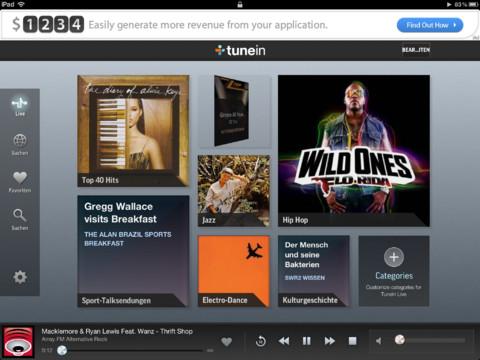
Task: Stop the playback
Action: (x=352, y=341)
